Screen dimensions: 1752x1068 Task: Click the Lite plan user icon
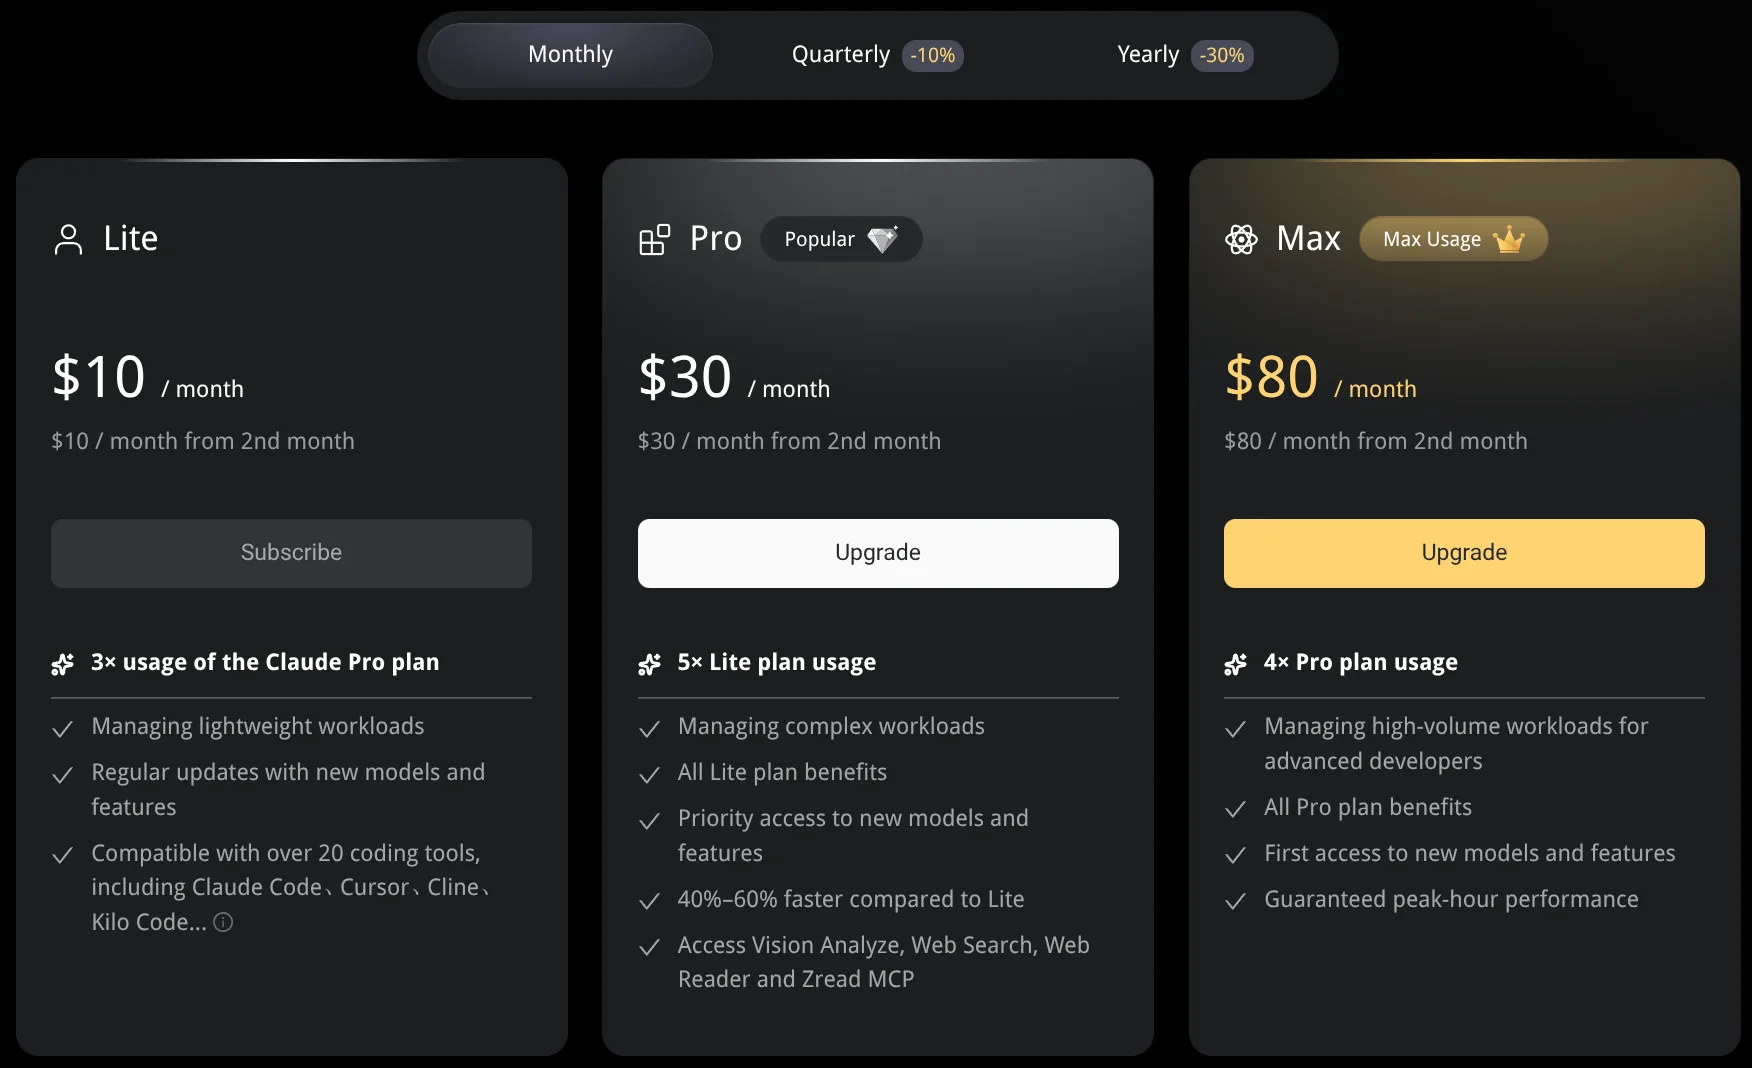pos(68,240)
